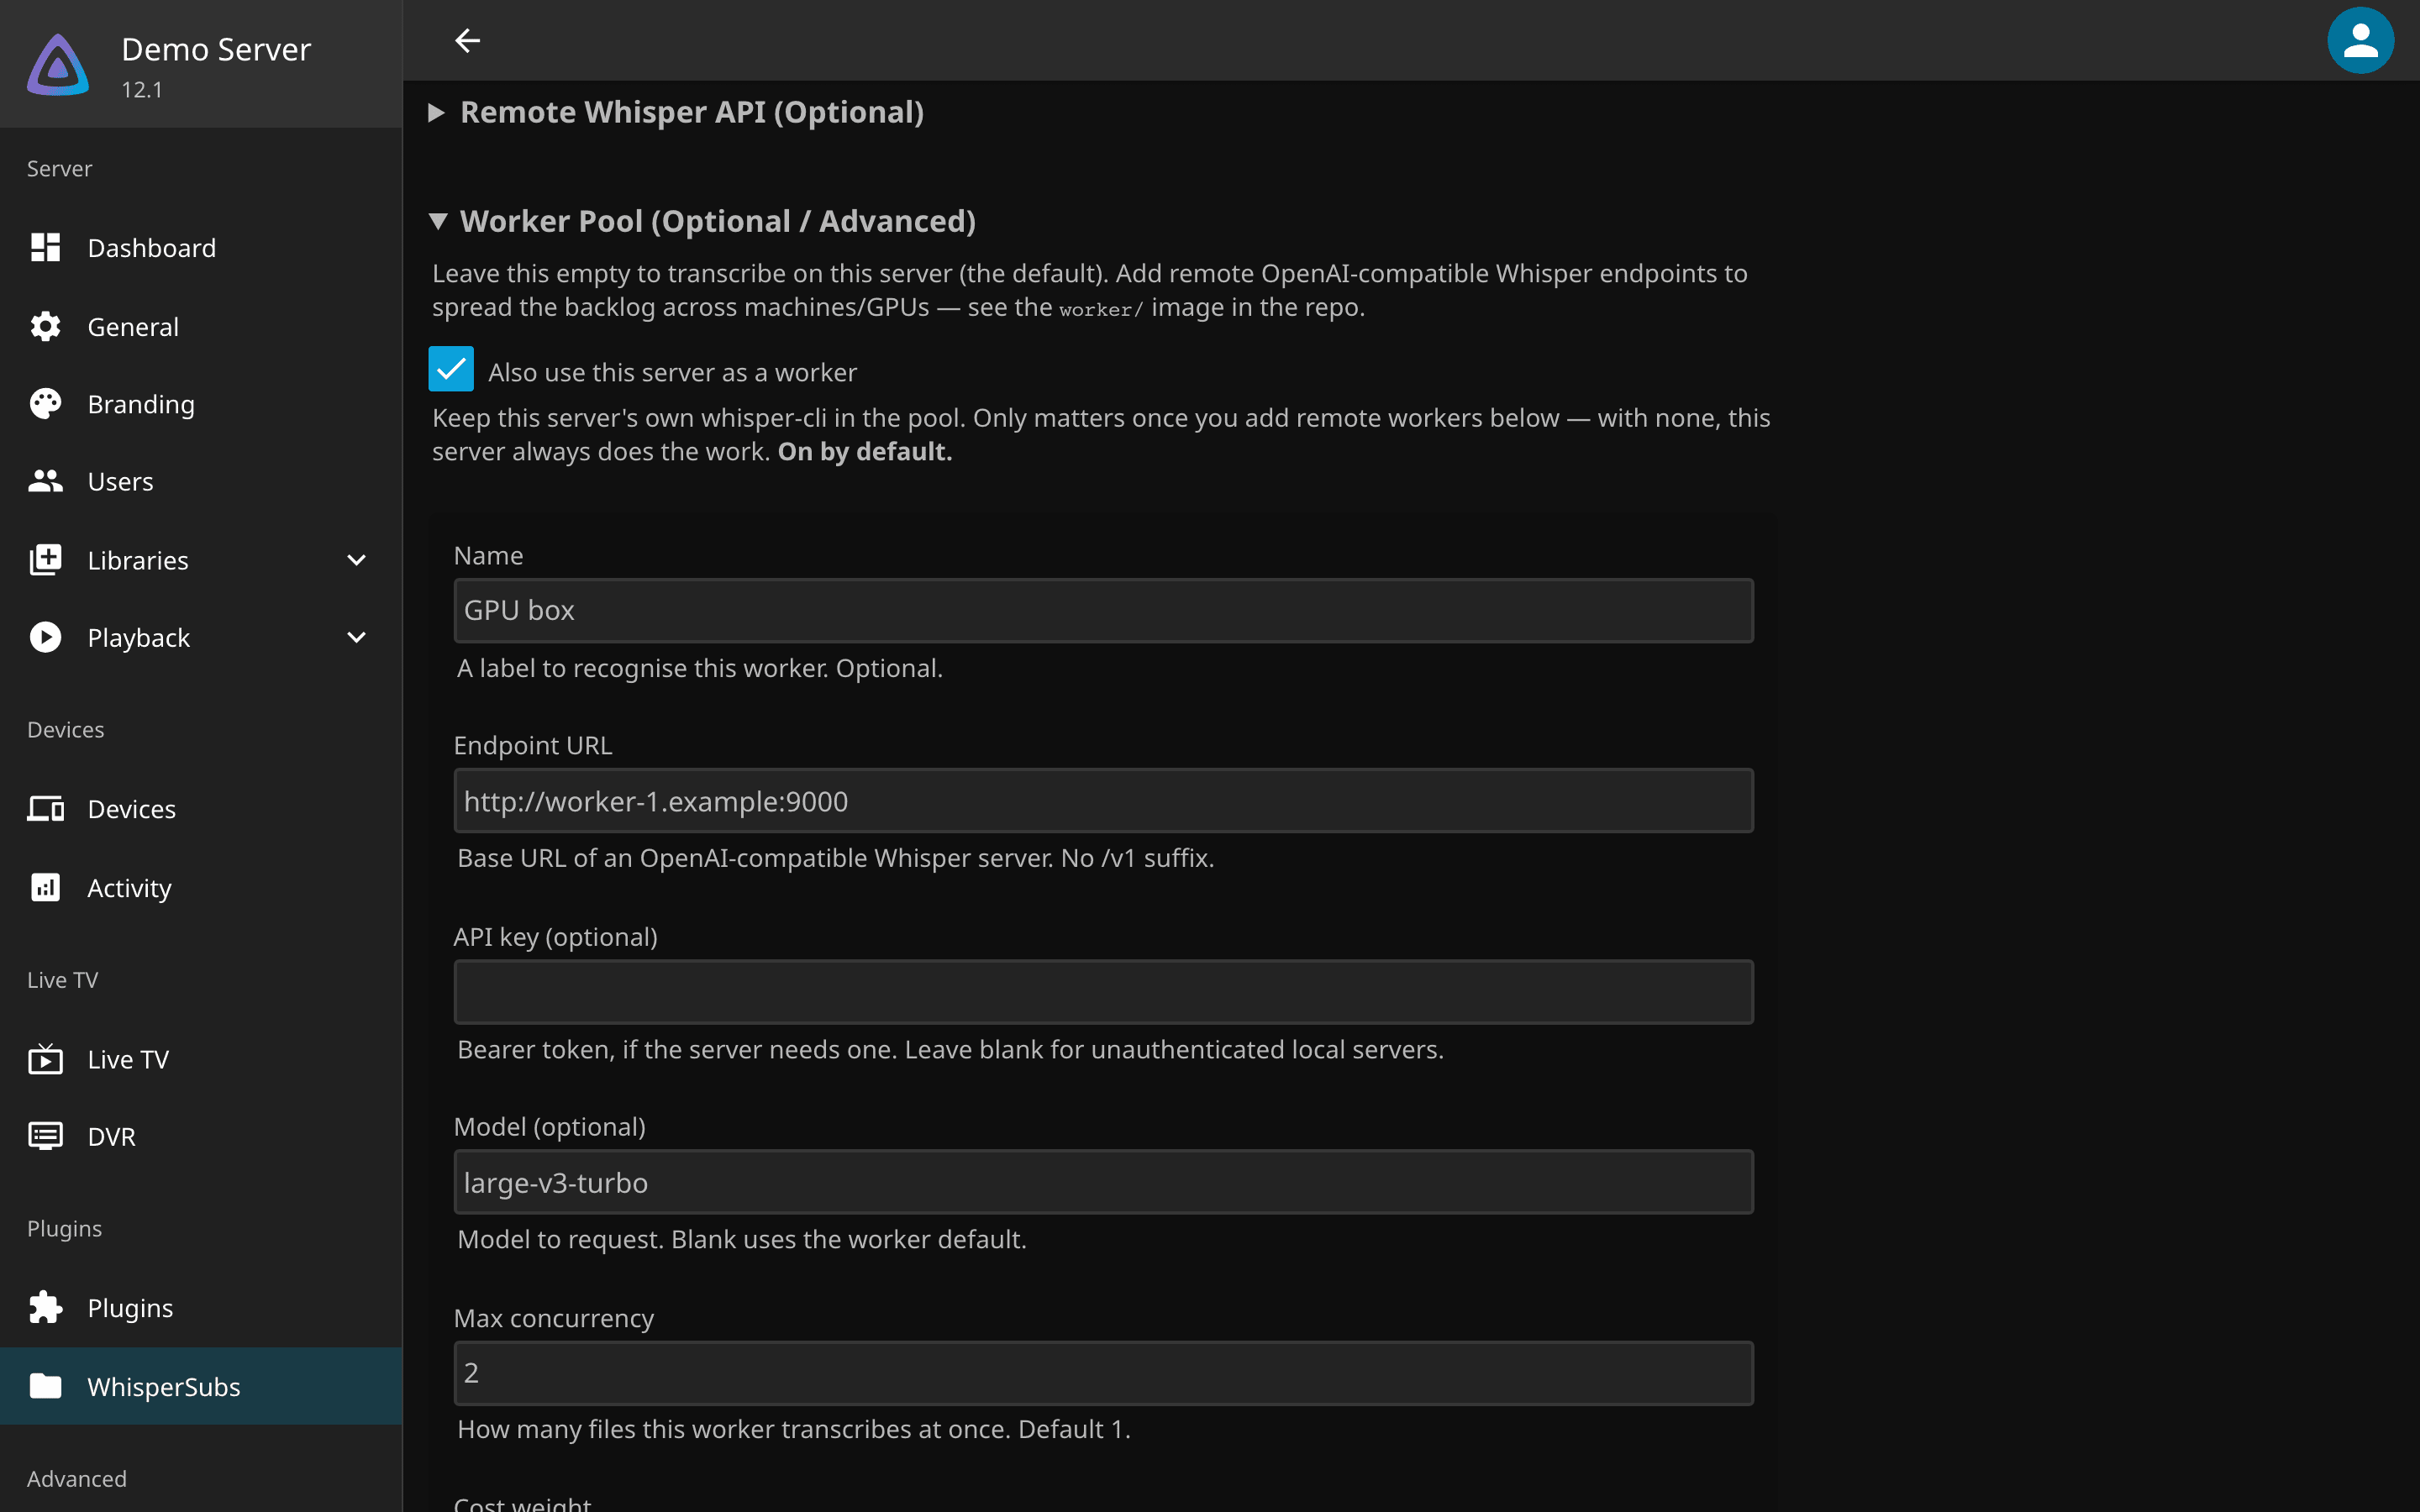Click the Activity chart icon
2420x1512 pixels.
[45, 887]
